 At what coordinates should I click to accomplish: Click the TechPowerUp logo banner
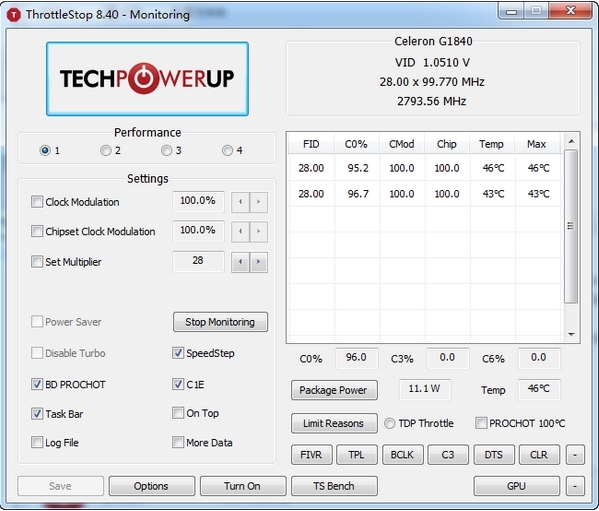click(147, 79)
